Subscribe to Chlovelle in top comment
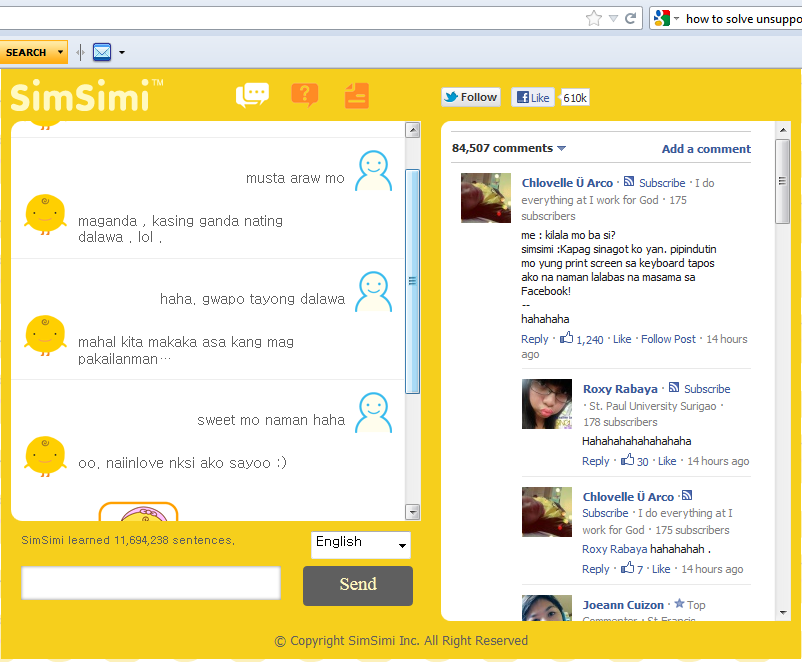Viewport: 802px width, 662px height. point(662,183)
